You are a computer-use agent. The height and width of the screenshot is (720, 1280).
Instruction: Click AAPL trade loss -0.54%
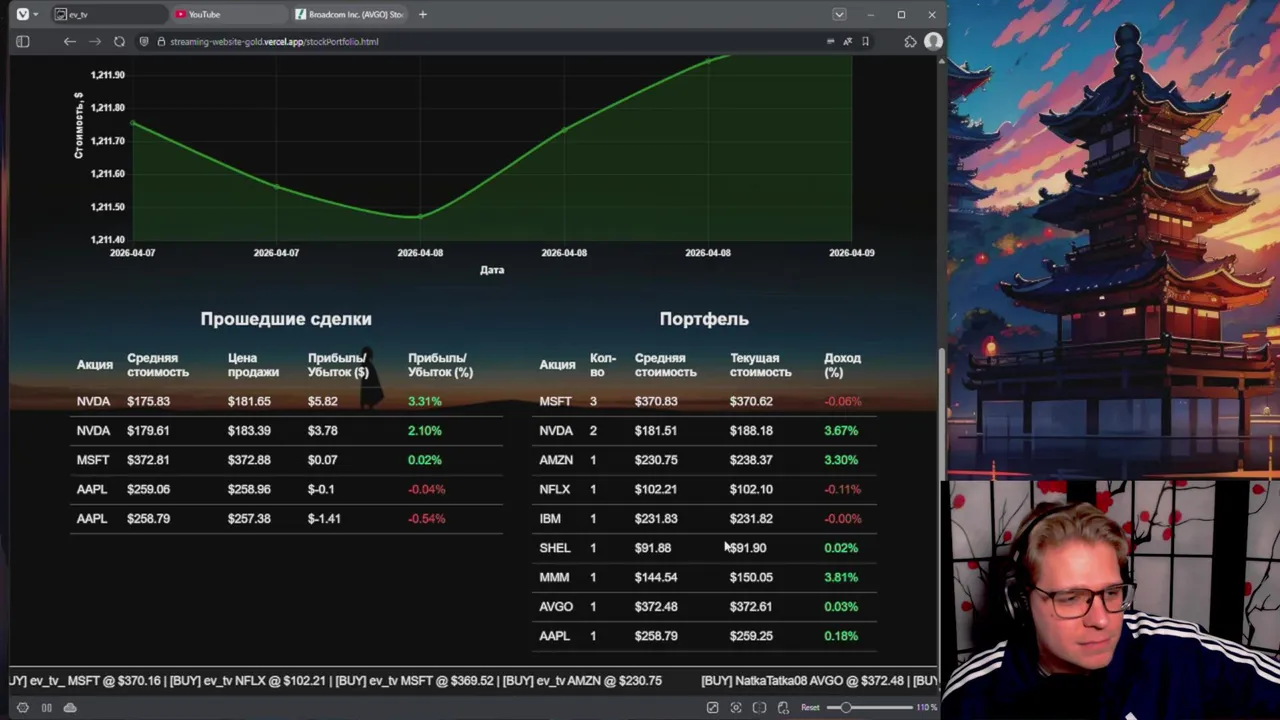427,518
